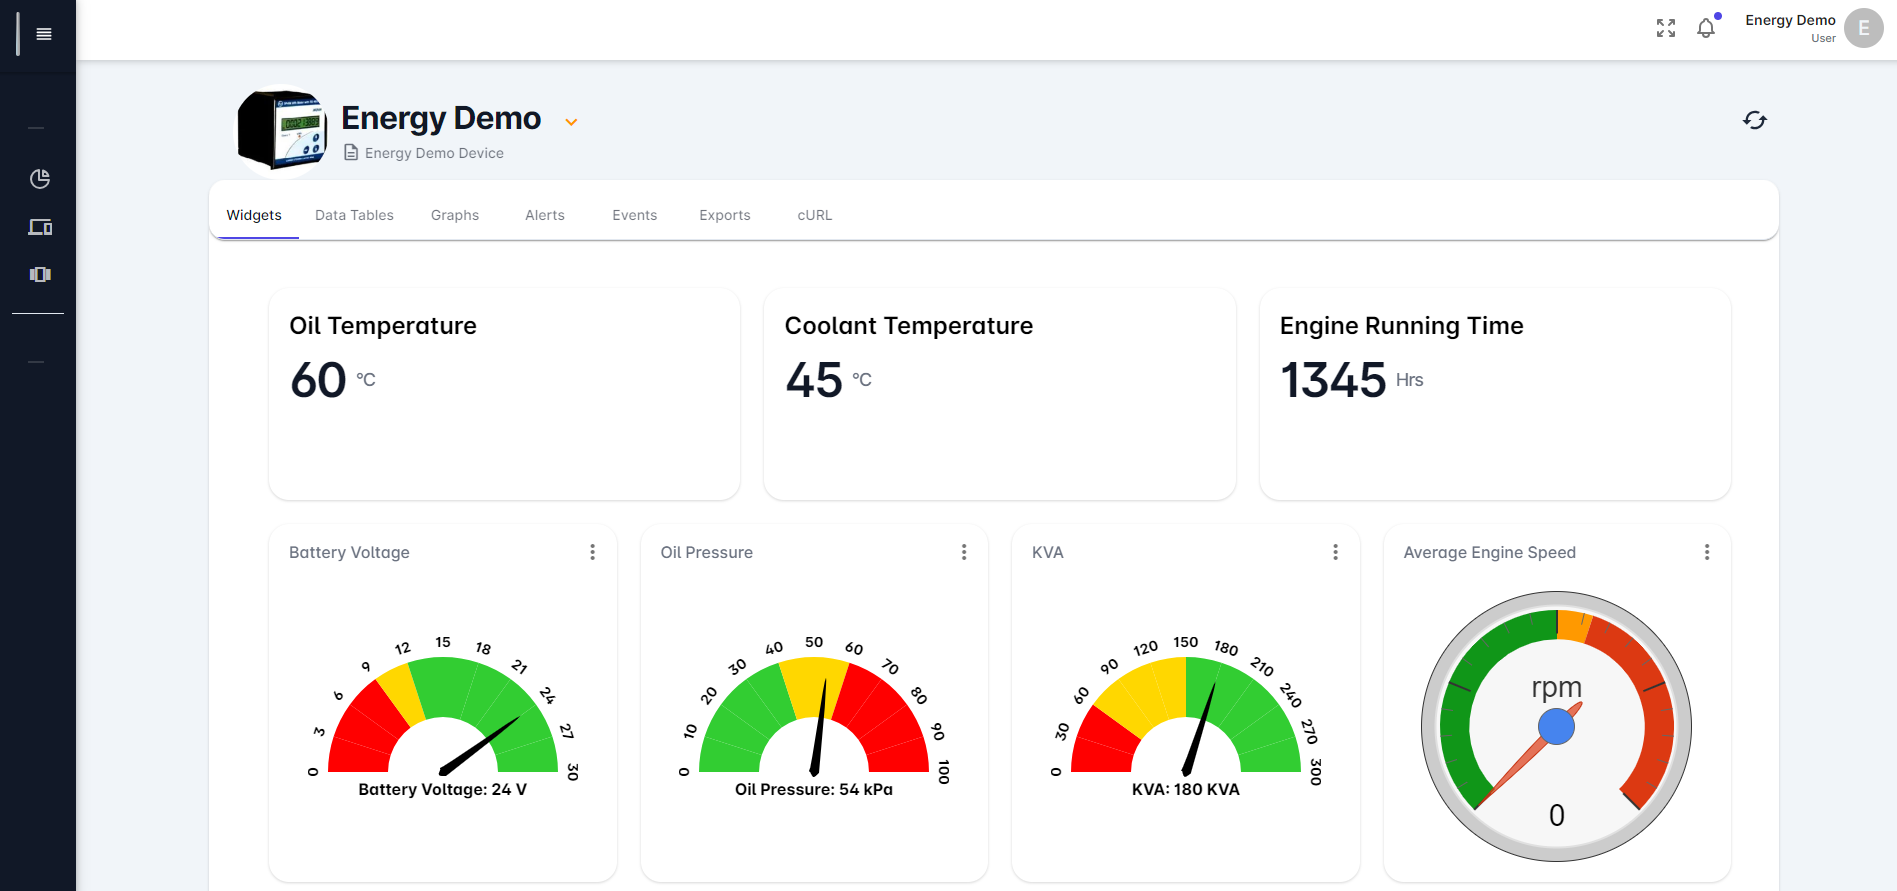Click the sidebar carousel-style icon
This screenshot has height=891, width=1897.
coord(40,274)
